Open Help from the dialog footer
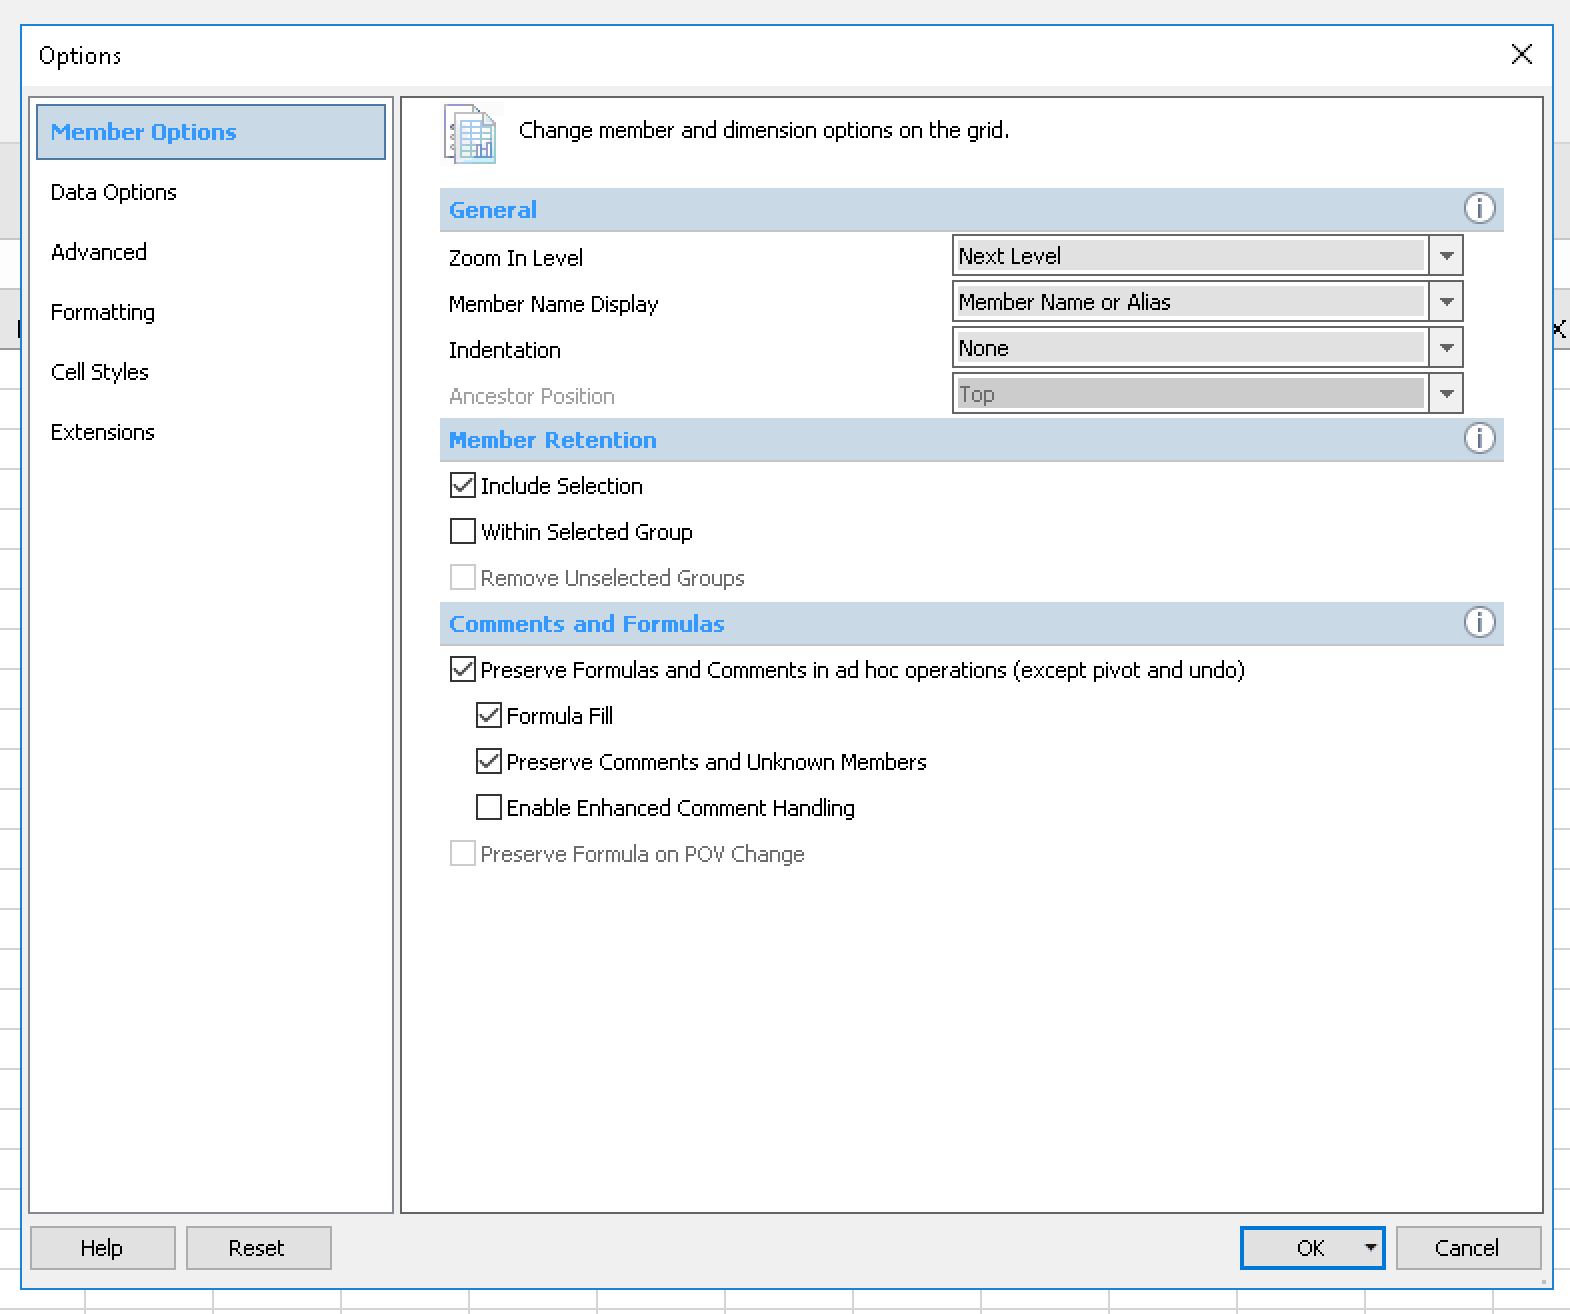1570x1314 pixels. point(102,1248)
